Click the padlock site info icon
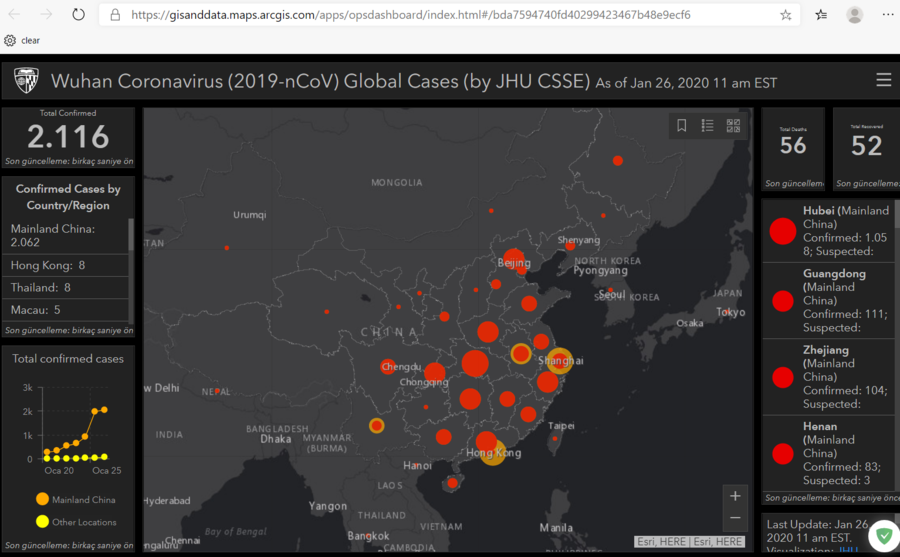Image resolution: width=900 pixels, height=557 pixels. tap(115, 15)
